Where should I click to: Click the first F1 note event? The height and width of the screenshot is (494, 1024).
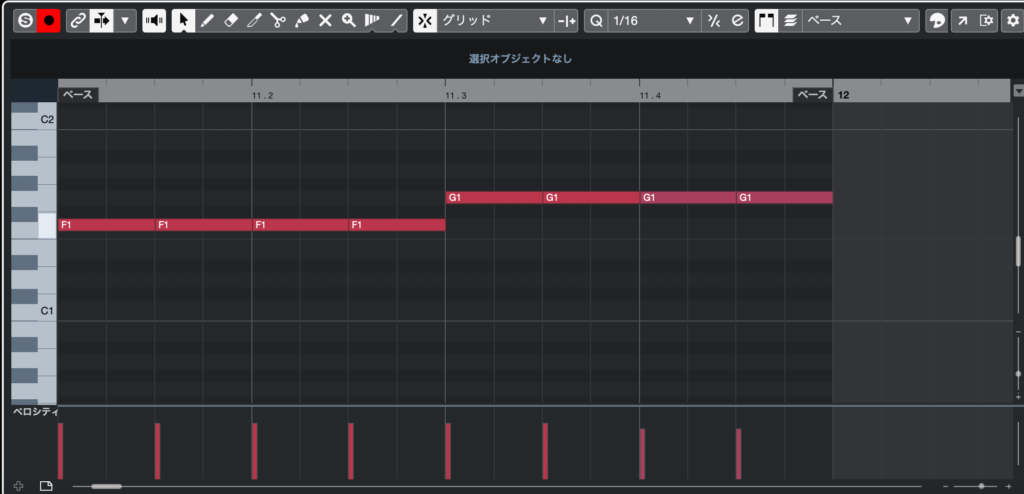(x=105, y=225)
